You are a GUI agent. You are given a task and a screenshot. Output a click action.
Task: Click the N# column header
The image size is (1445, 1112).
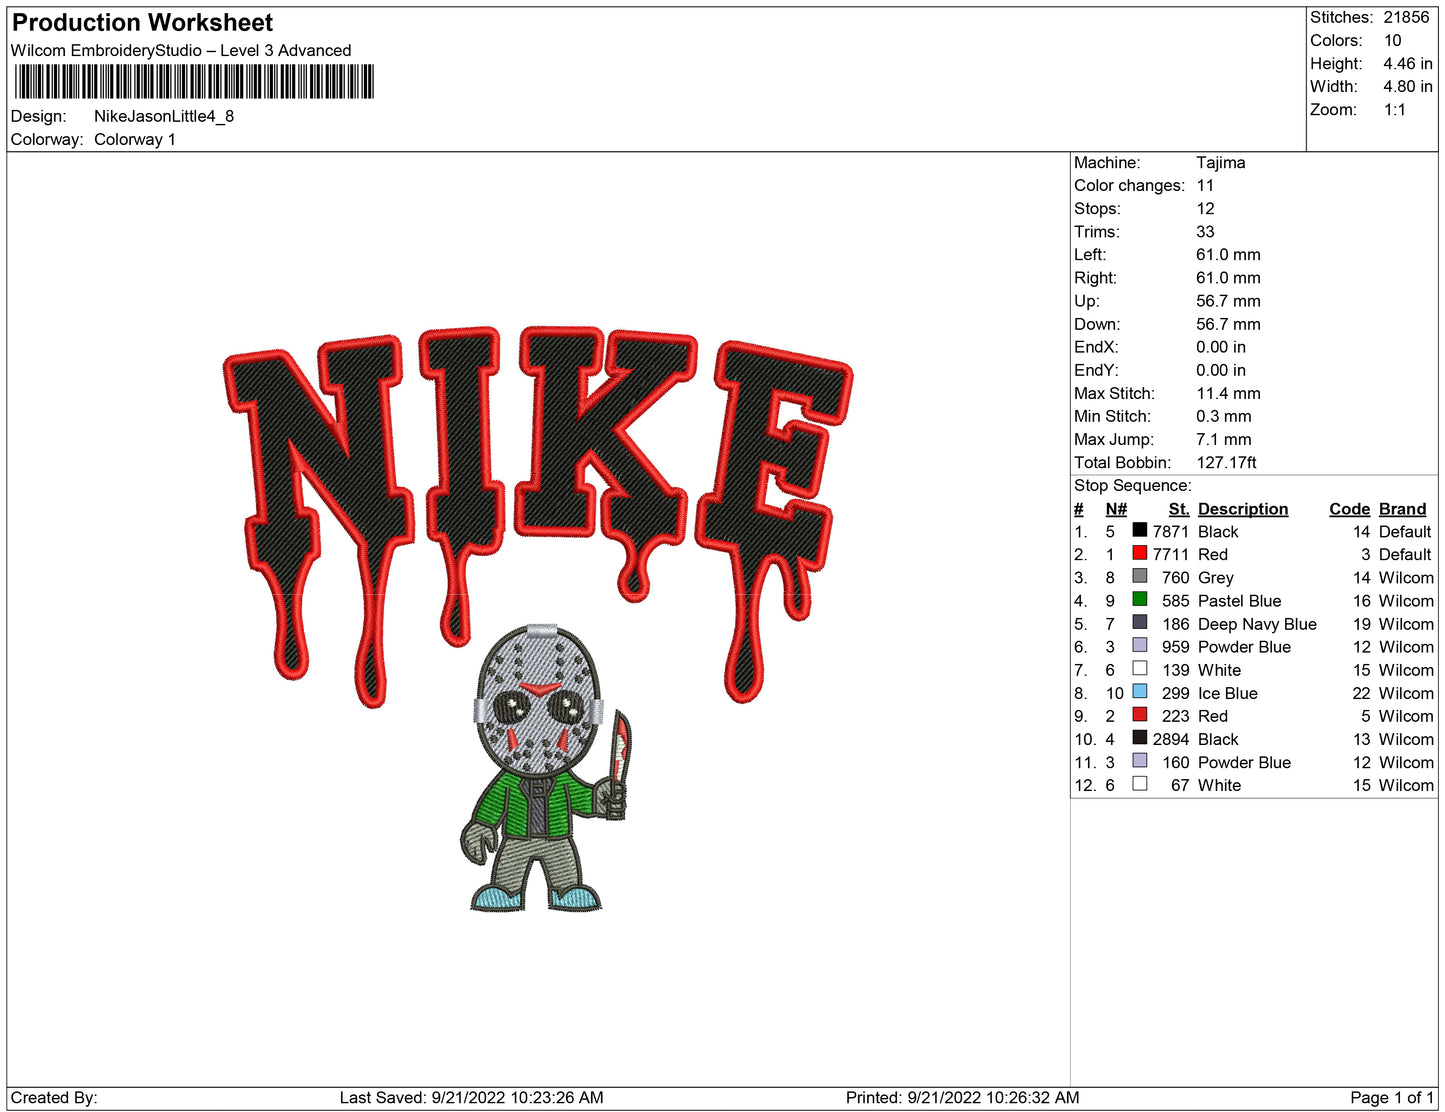pyautogui.click(x=1116, y=509)
